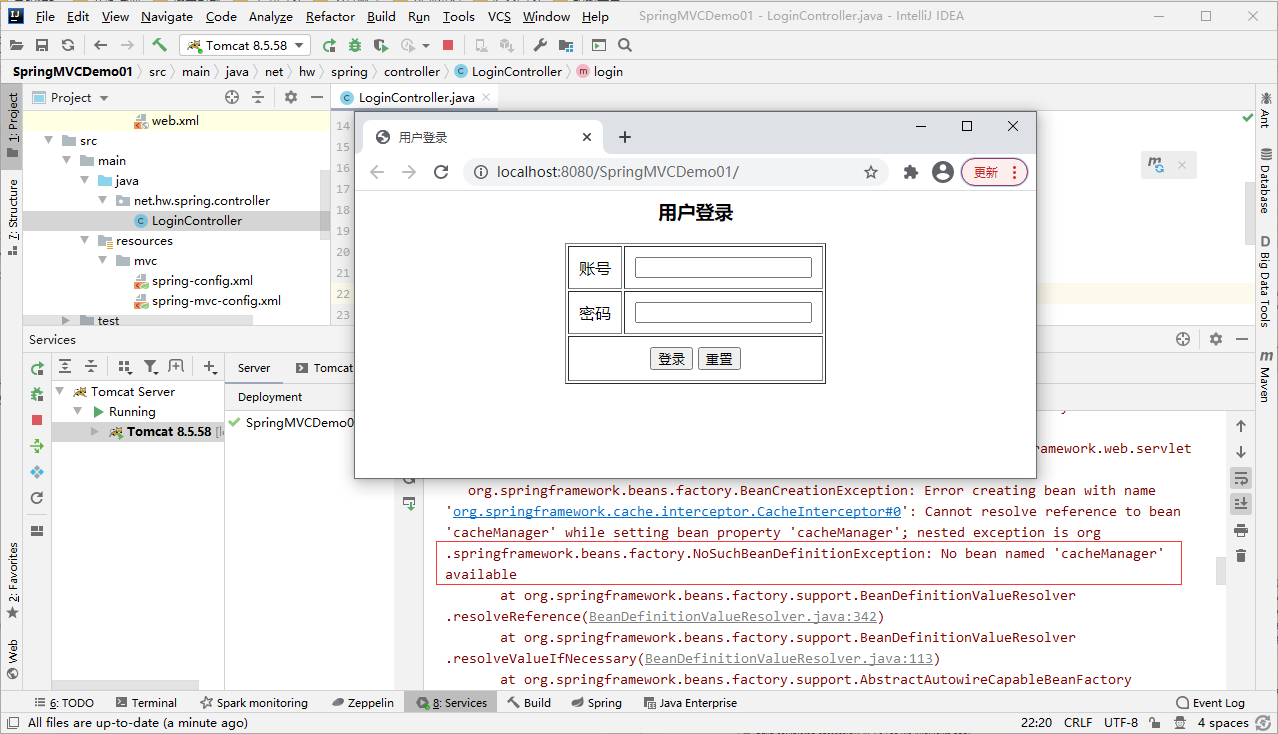Toggle soft-wrap in the console output

pyautogui.click(x=1241, y=478)
